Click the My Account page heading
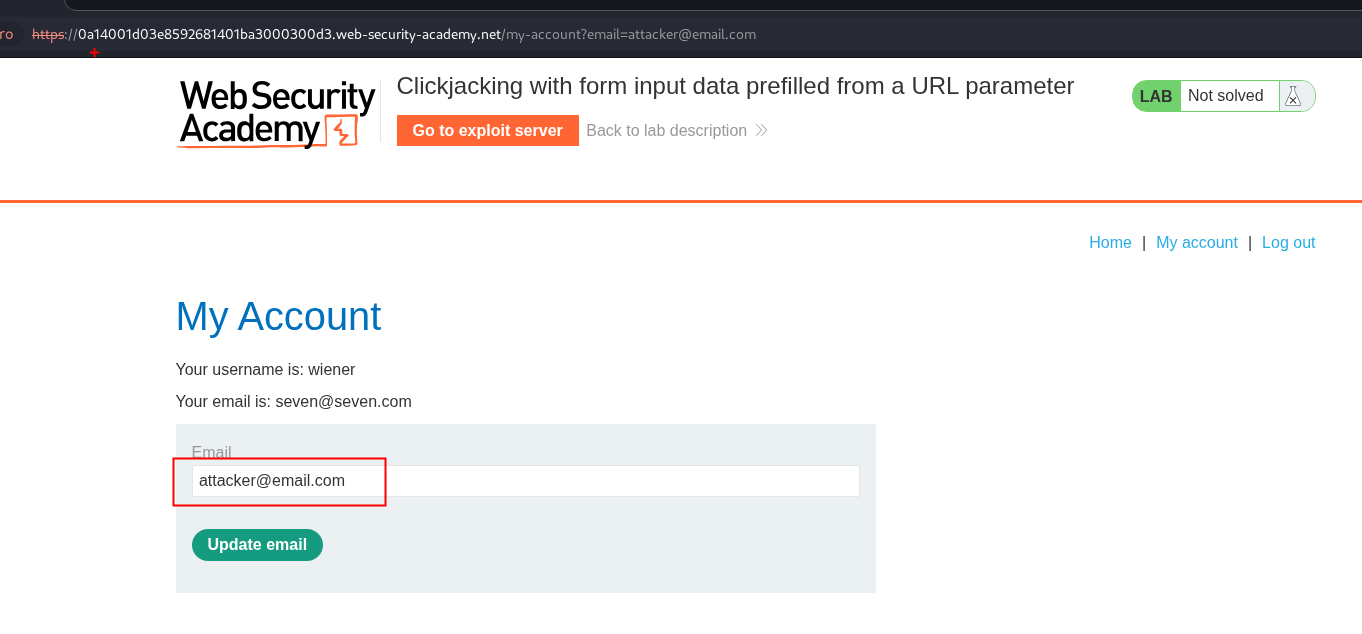 coord(278,317)
